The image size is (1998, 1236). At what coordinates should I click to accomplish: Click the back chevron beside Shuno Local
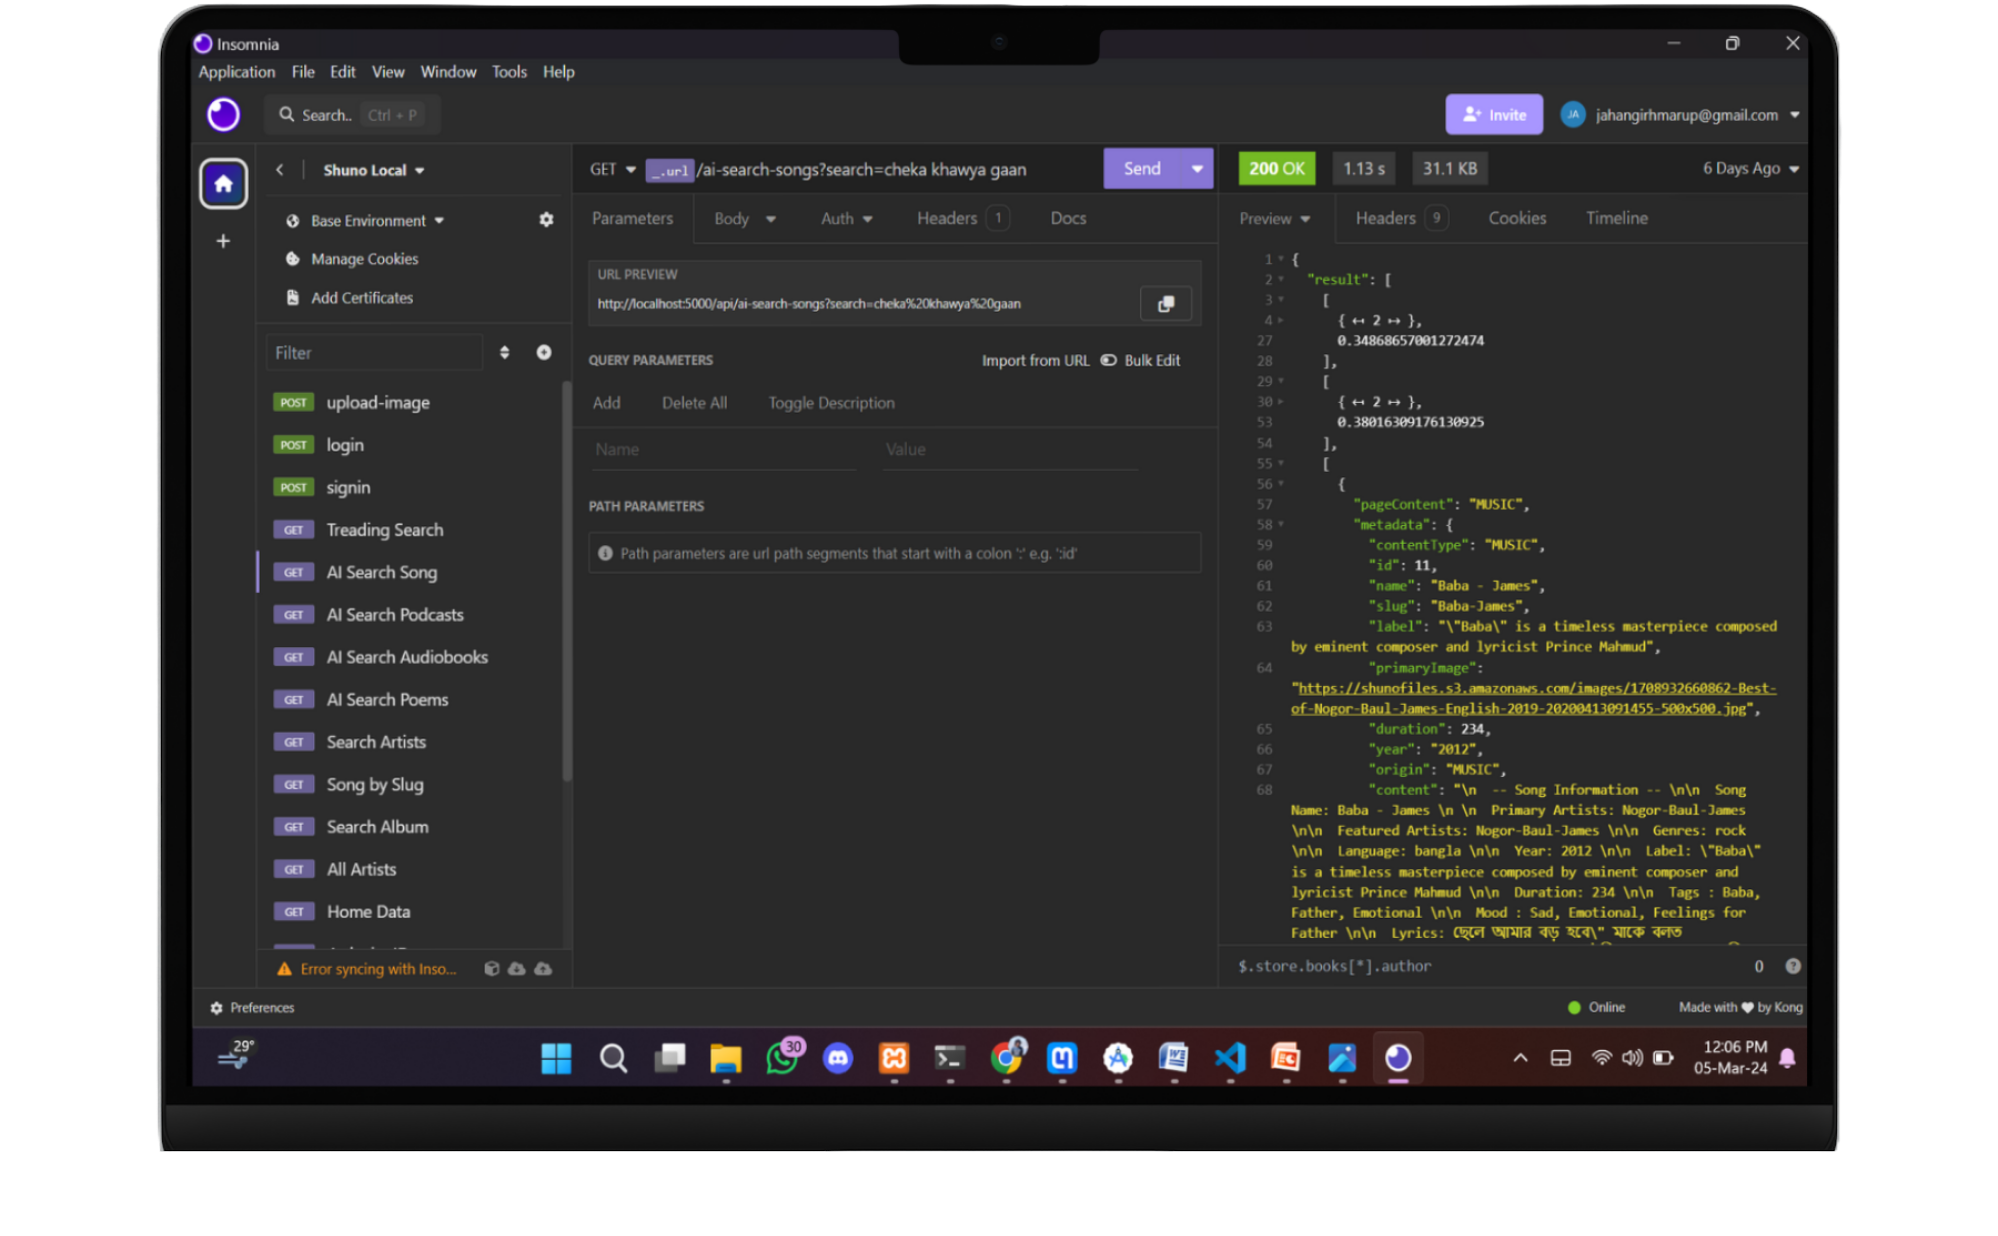[x=280, y=170]
